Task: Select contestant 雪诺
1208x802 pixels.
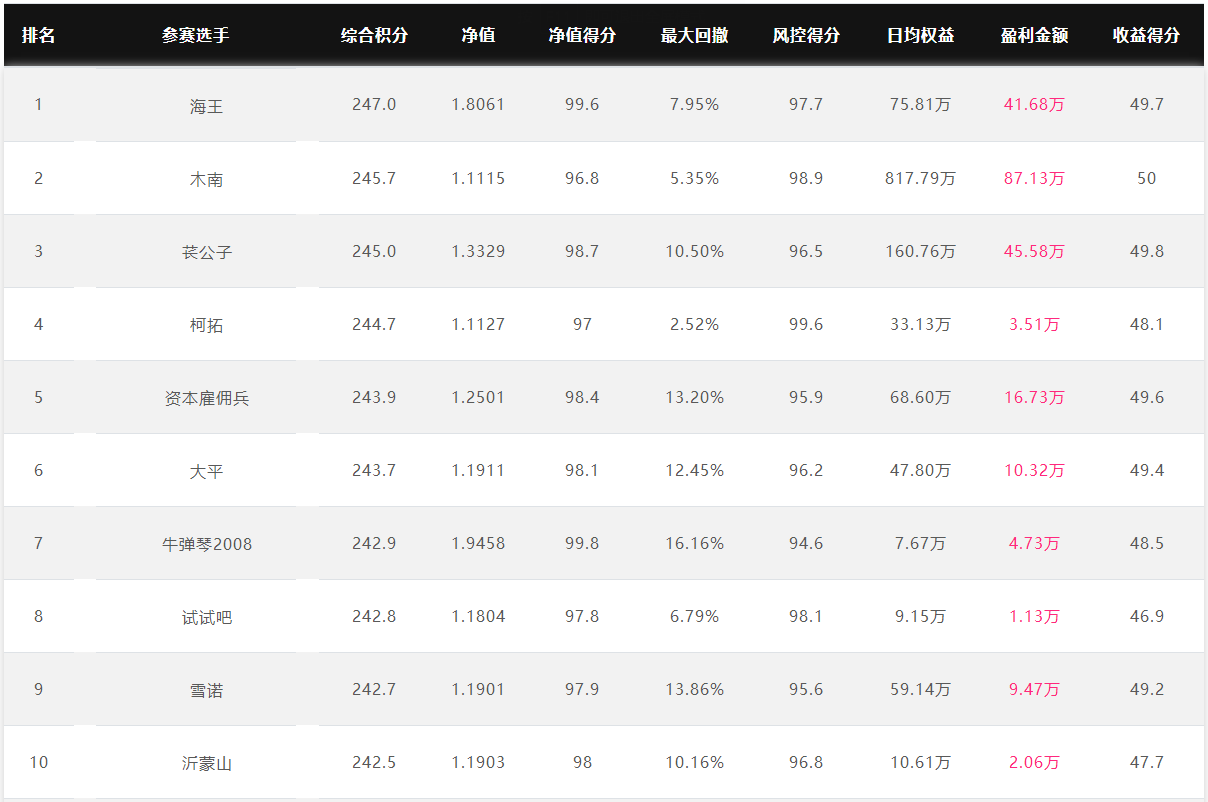Action: (x=207, y=691)
